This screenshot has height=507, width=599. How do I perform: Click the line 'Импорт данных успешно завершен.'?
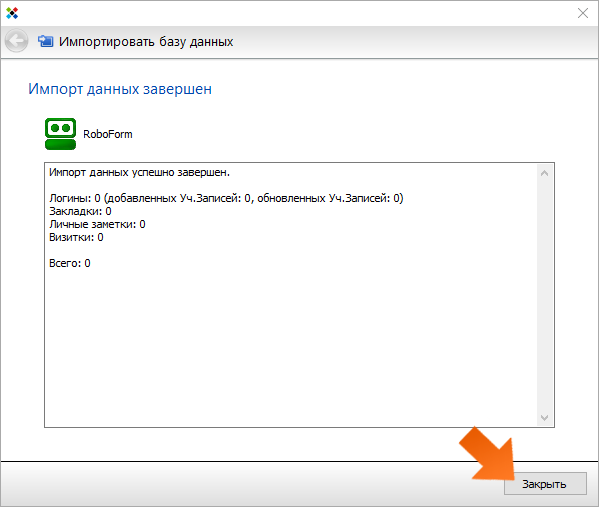139,173
